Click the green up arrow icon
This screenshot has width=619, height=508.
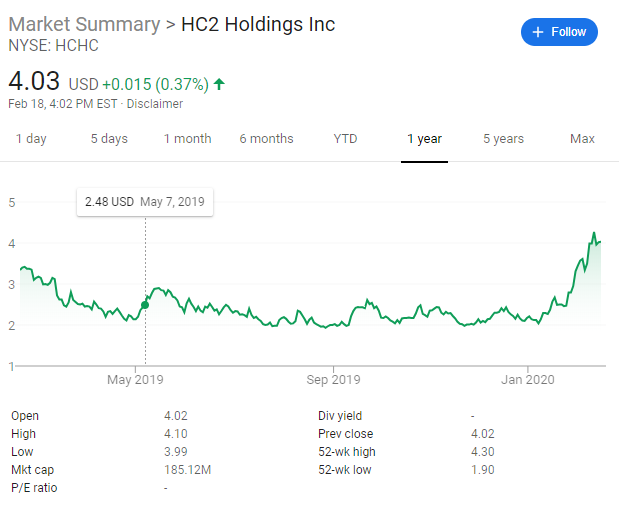click(x=220, y=84)
